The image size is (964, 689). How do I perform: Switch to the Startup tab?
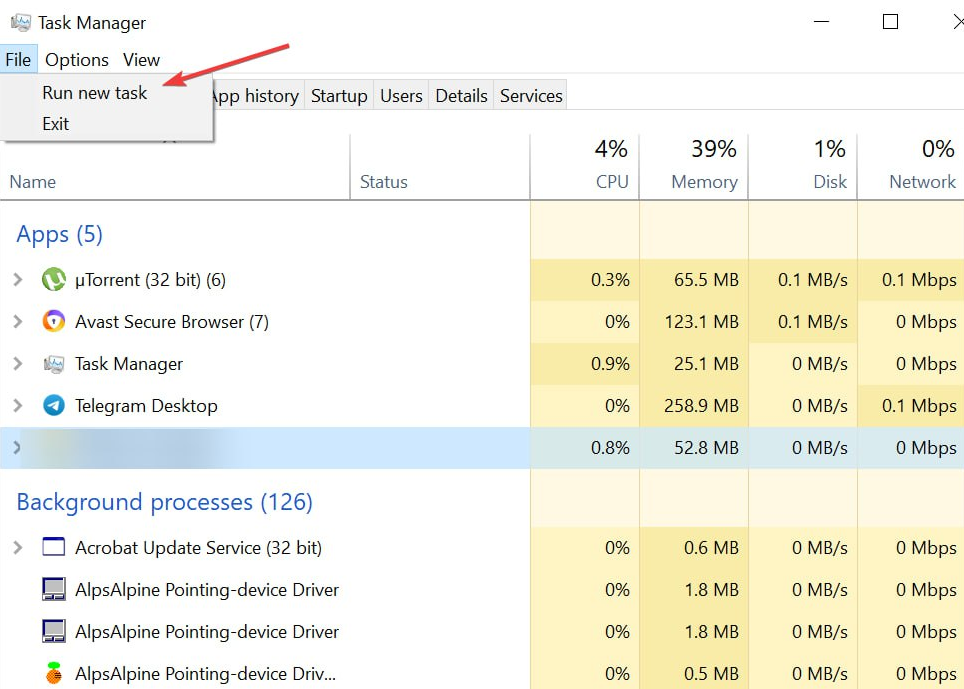339,96
